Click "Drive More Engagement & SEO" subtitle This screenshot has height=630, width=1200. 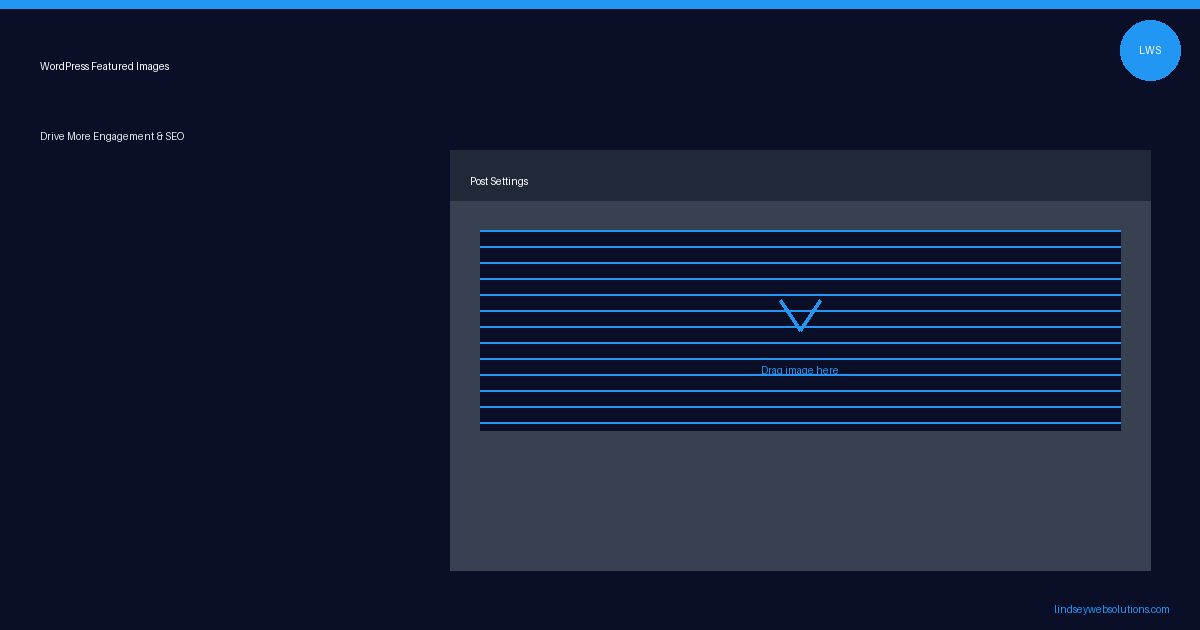point(112,136)
